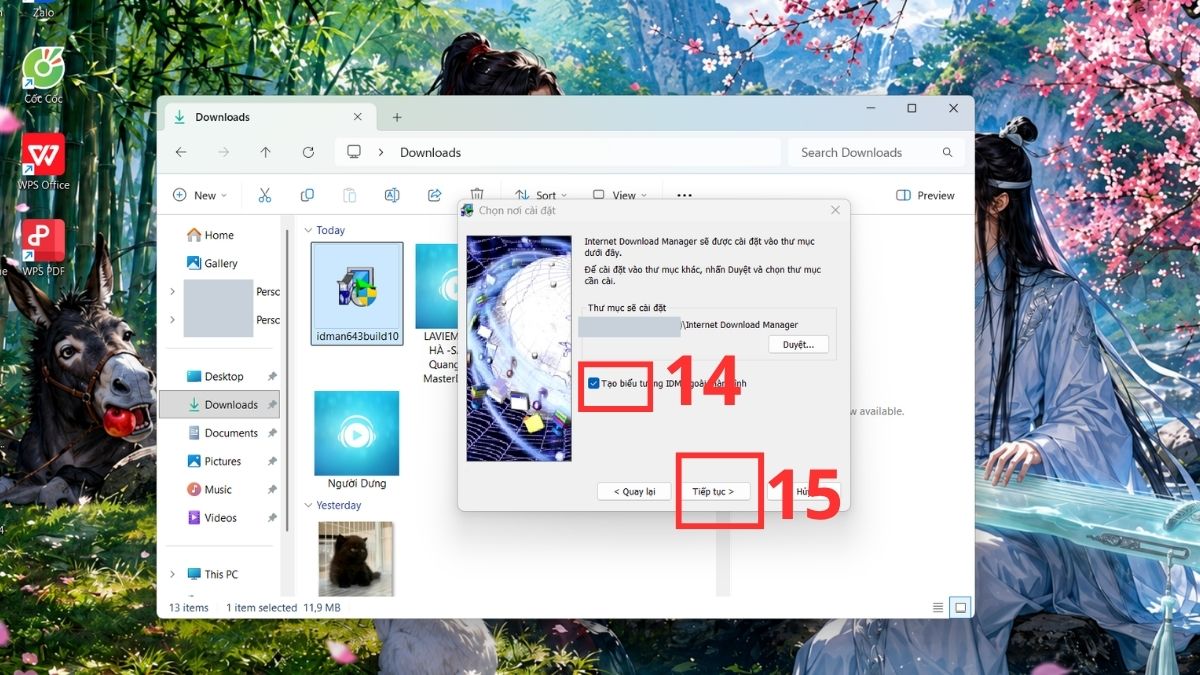Unpin the Desktop folder in the sidebar
Screen dimensions: 1200x675
click(272, 376)
